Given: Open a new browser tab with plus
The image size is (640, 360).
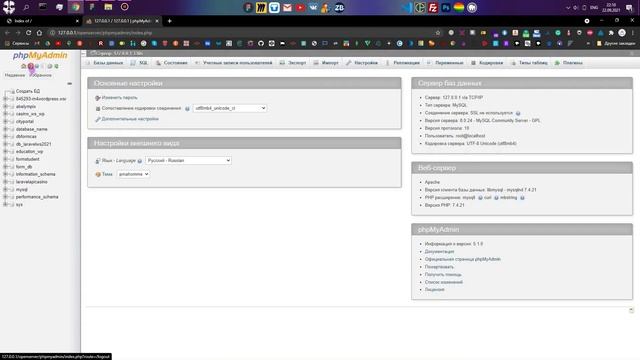Looking at the screenshot, I should pos(169,21).
